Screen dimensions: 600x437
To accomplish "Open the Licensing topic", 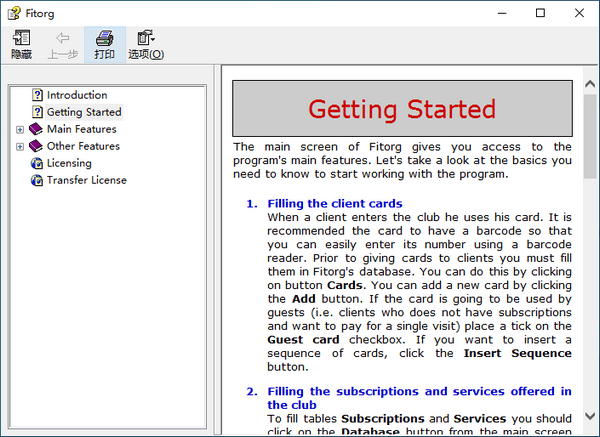I will coord(69,163).
